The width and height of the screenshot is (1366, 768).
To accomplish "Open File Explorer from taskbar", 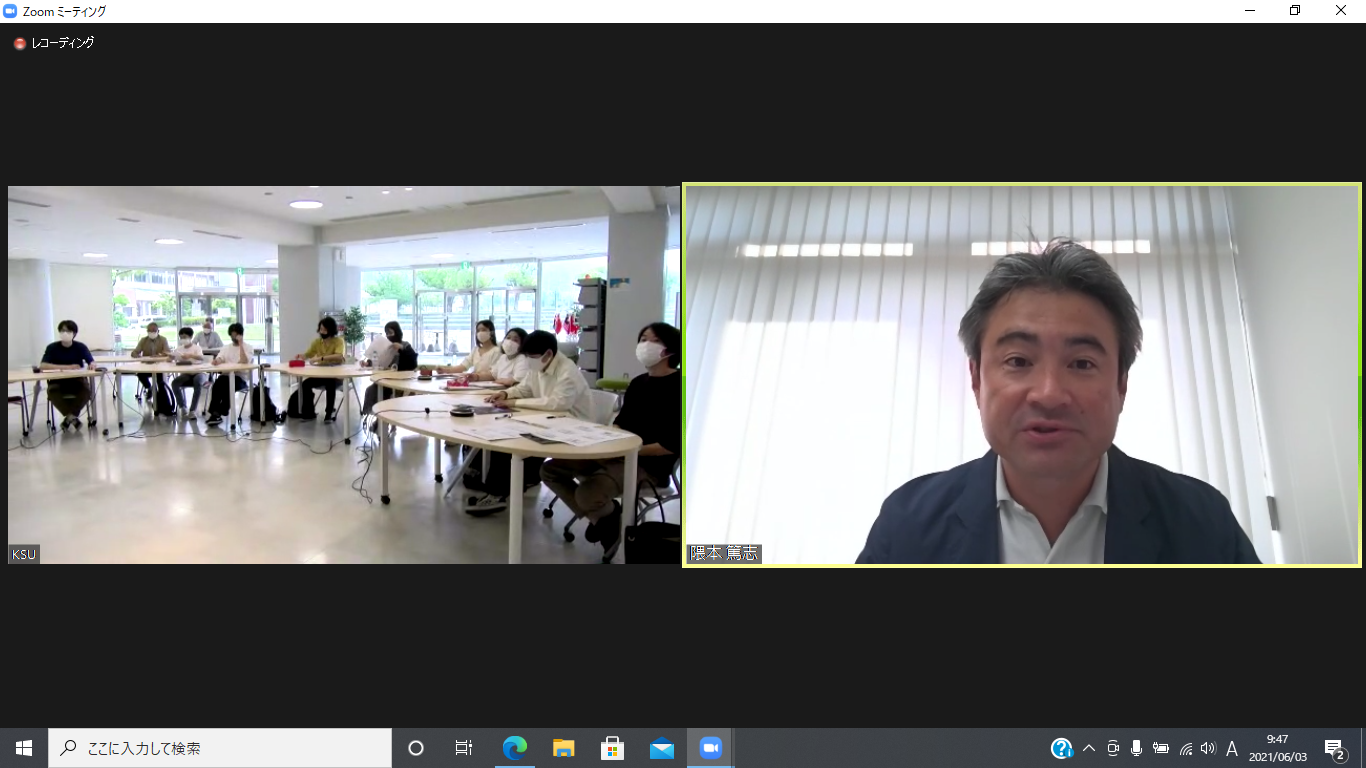I will click(563, 748).
